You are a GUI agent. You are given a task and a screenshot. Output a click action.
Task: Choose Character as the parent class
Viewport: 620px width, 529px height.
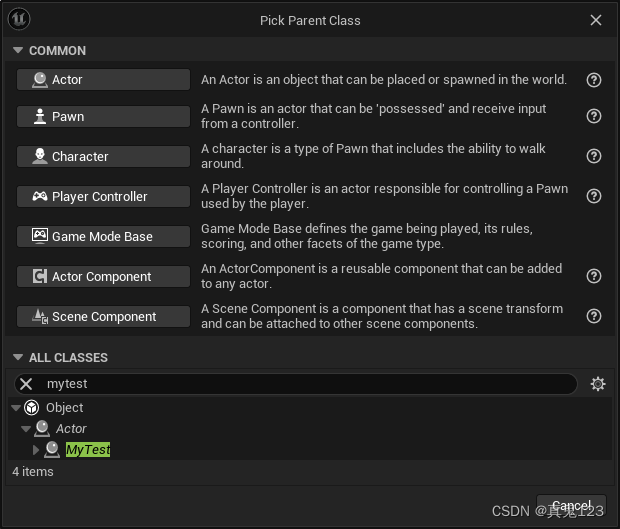[x=103, y=157]
